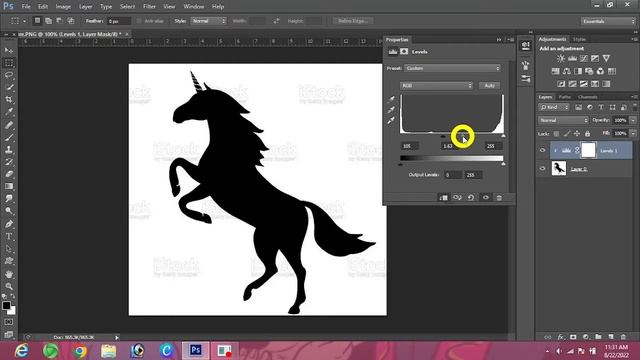Viewport: 640px width, 360px height.
Task: Pick the black point eyedropper in Levels
Action: point(391,99)
